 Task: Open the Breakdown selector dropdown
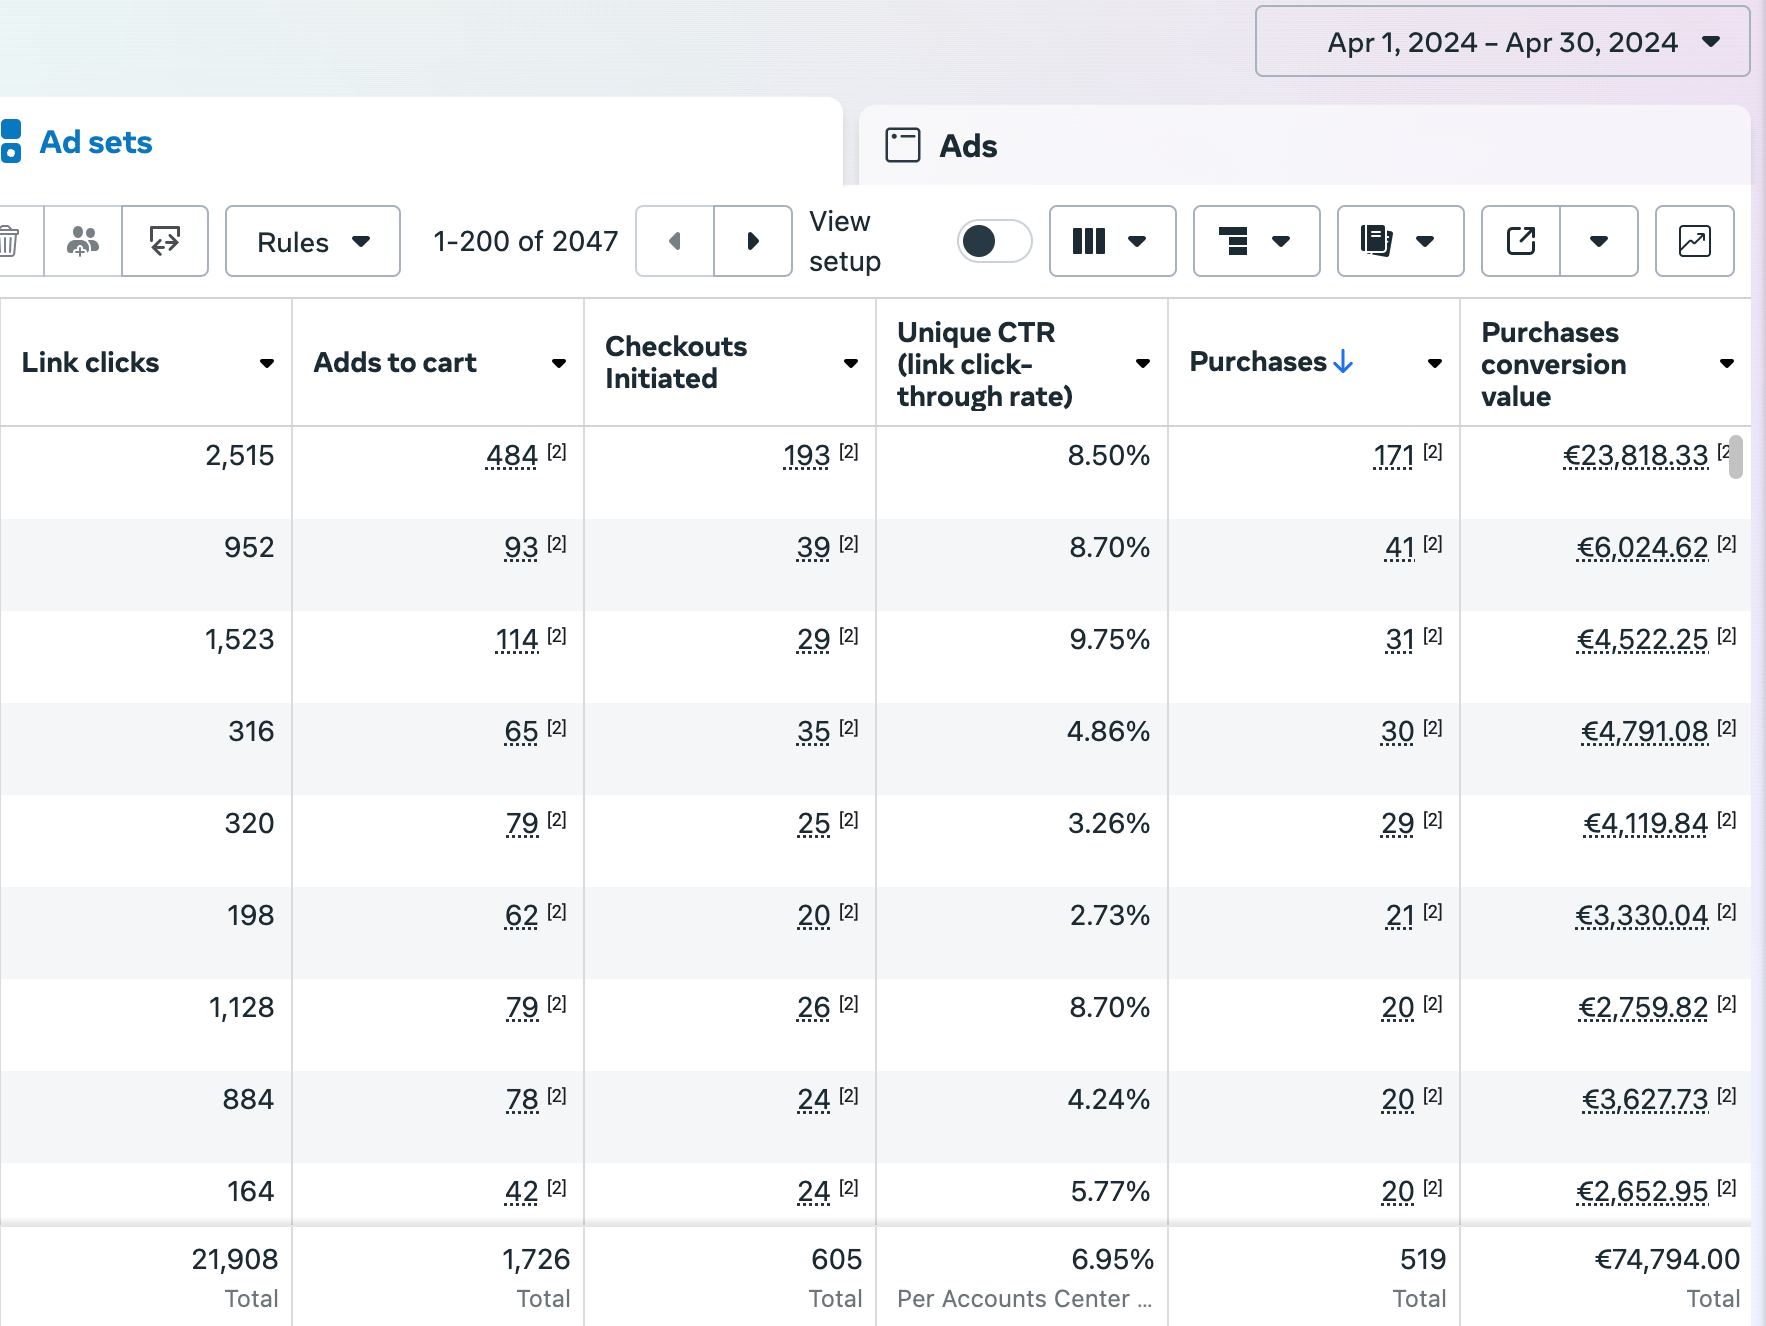click(x=1256, y=241)
